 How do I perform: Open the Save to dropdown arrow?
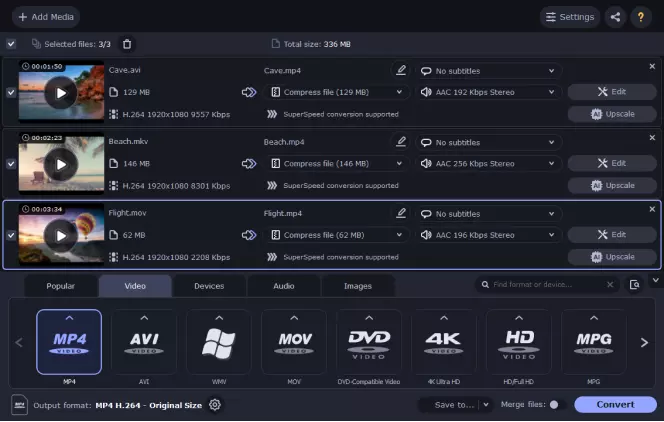click(x=486, y=405)
